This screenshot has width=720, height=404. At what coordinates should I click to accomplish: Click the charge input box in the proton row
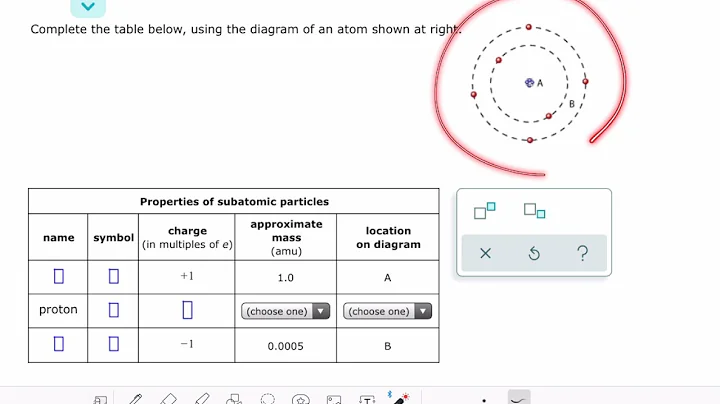click(x=187, y=310)
